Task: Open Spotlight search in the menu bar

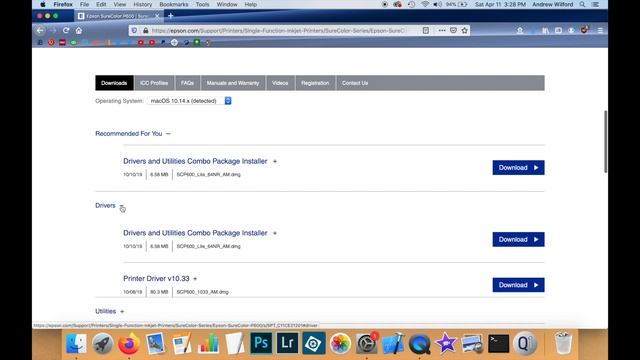Action: coord(582,4)
